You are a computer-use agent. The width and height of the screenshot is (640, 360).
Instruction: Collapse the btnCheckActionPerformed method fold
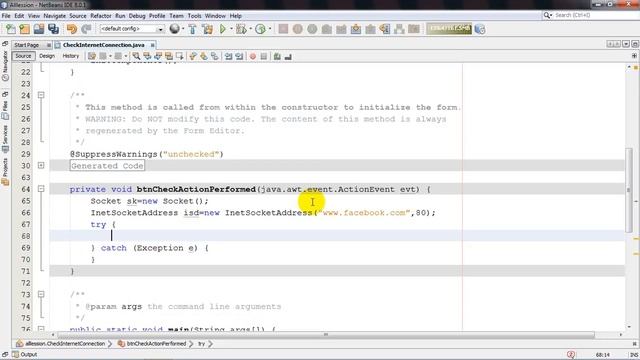tap(41, 189)
